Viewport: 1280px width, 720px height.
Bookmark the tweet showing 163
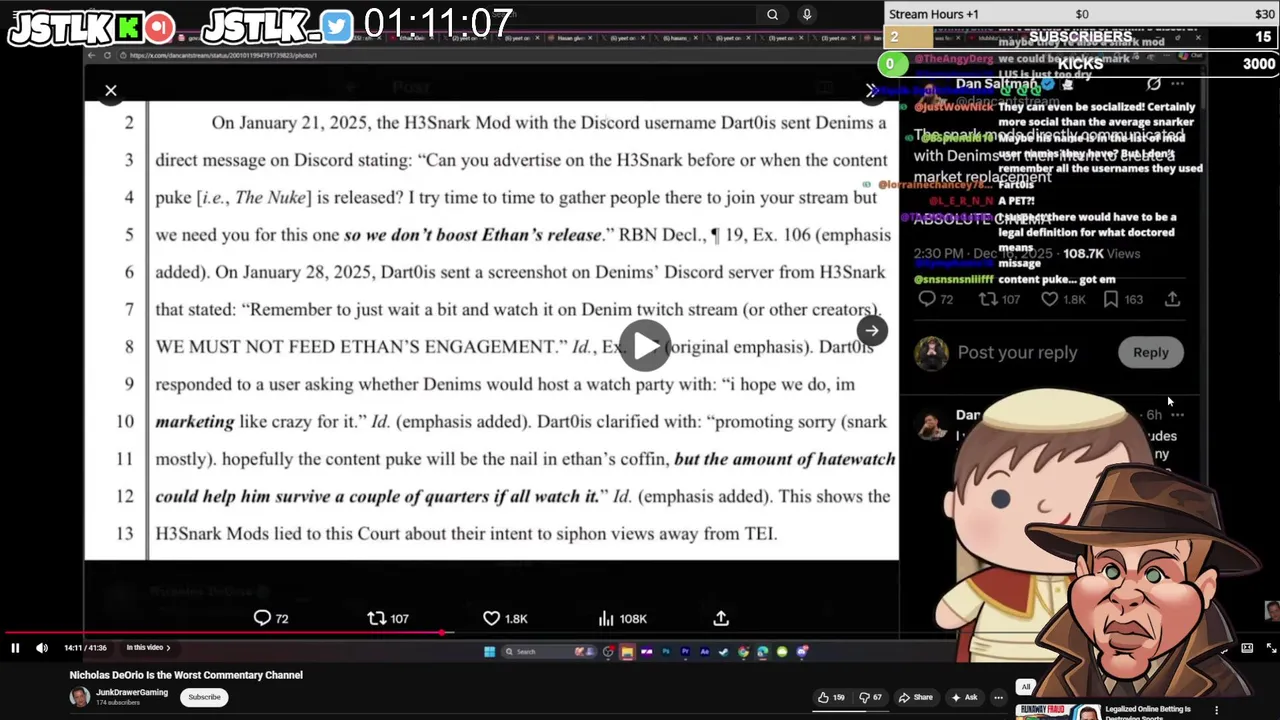click(1123, 299)
